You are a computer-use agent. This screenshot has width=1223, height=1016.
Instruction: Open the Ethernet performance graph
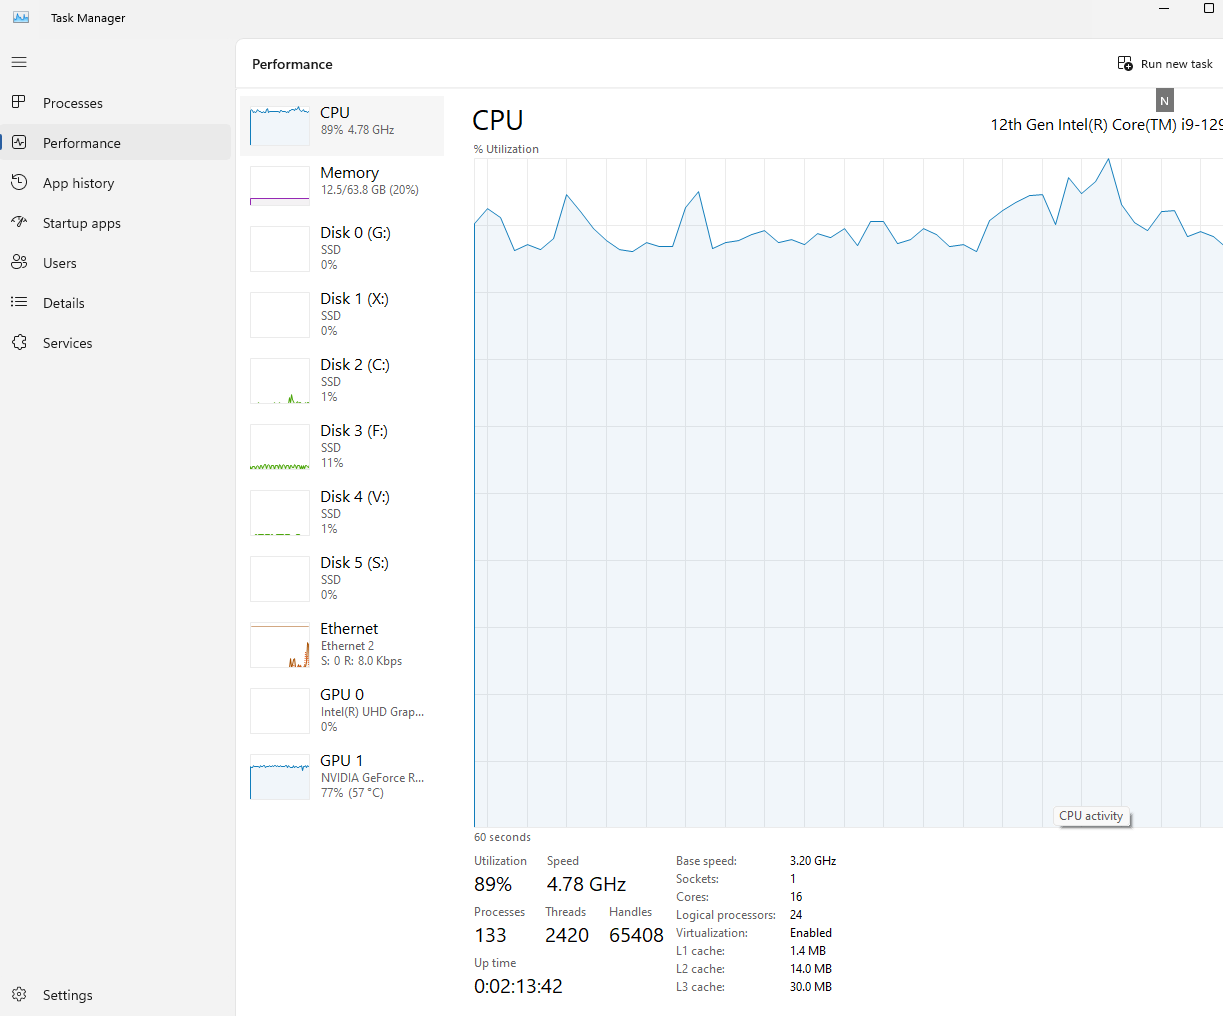click(342, 645)
